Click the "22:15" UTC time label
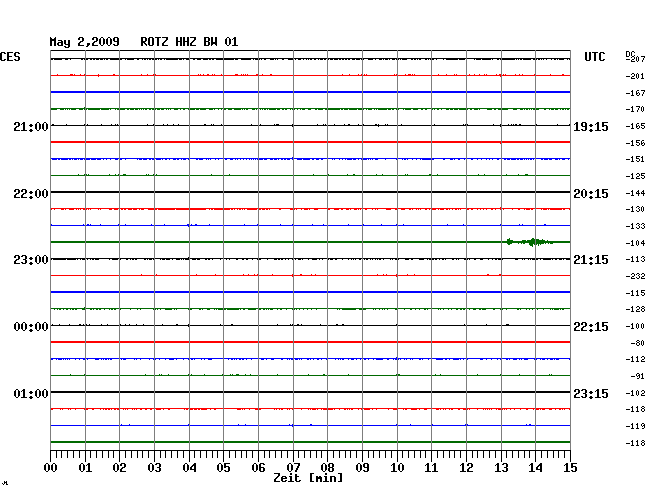The image size is (650, 494). click(x=591, y=327)
